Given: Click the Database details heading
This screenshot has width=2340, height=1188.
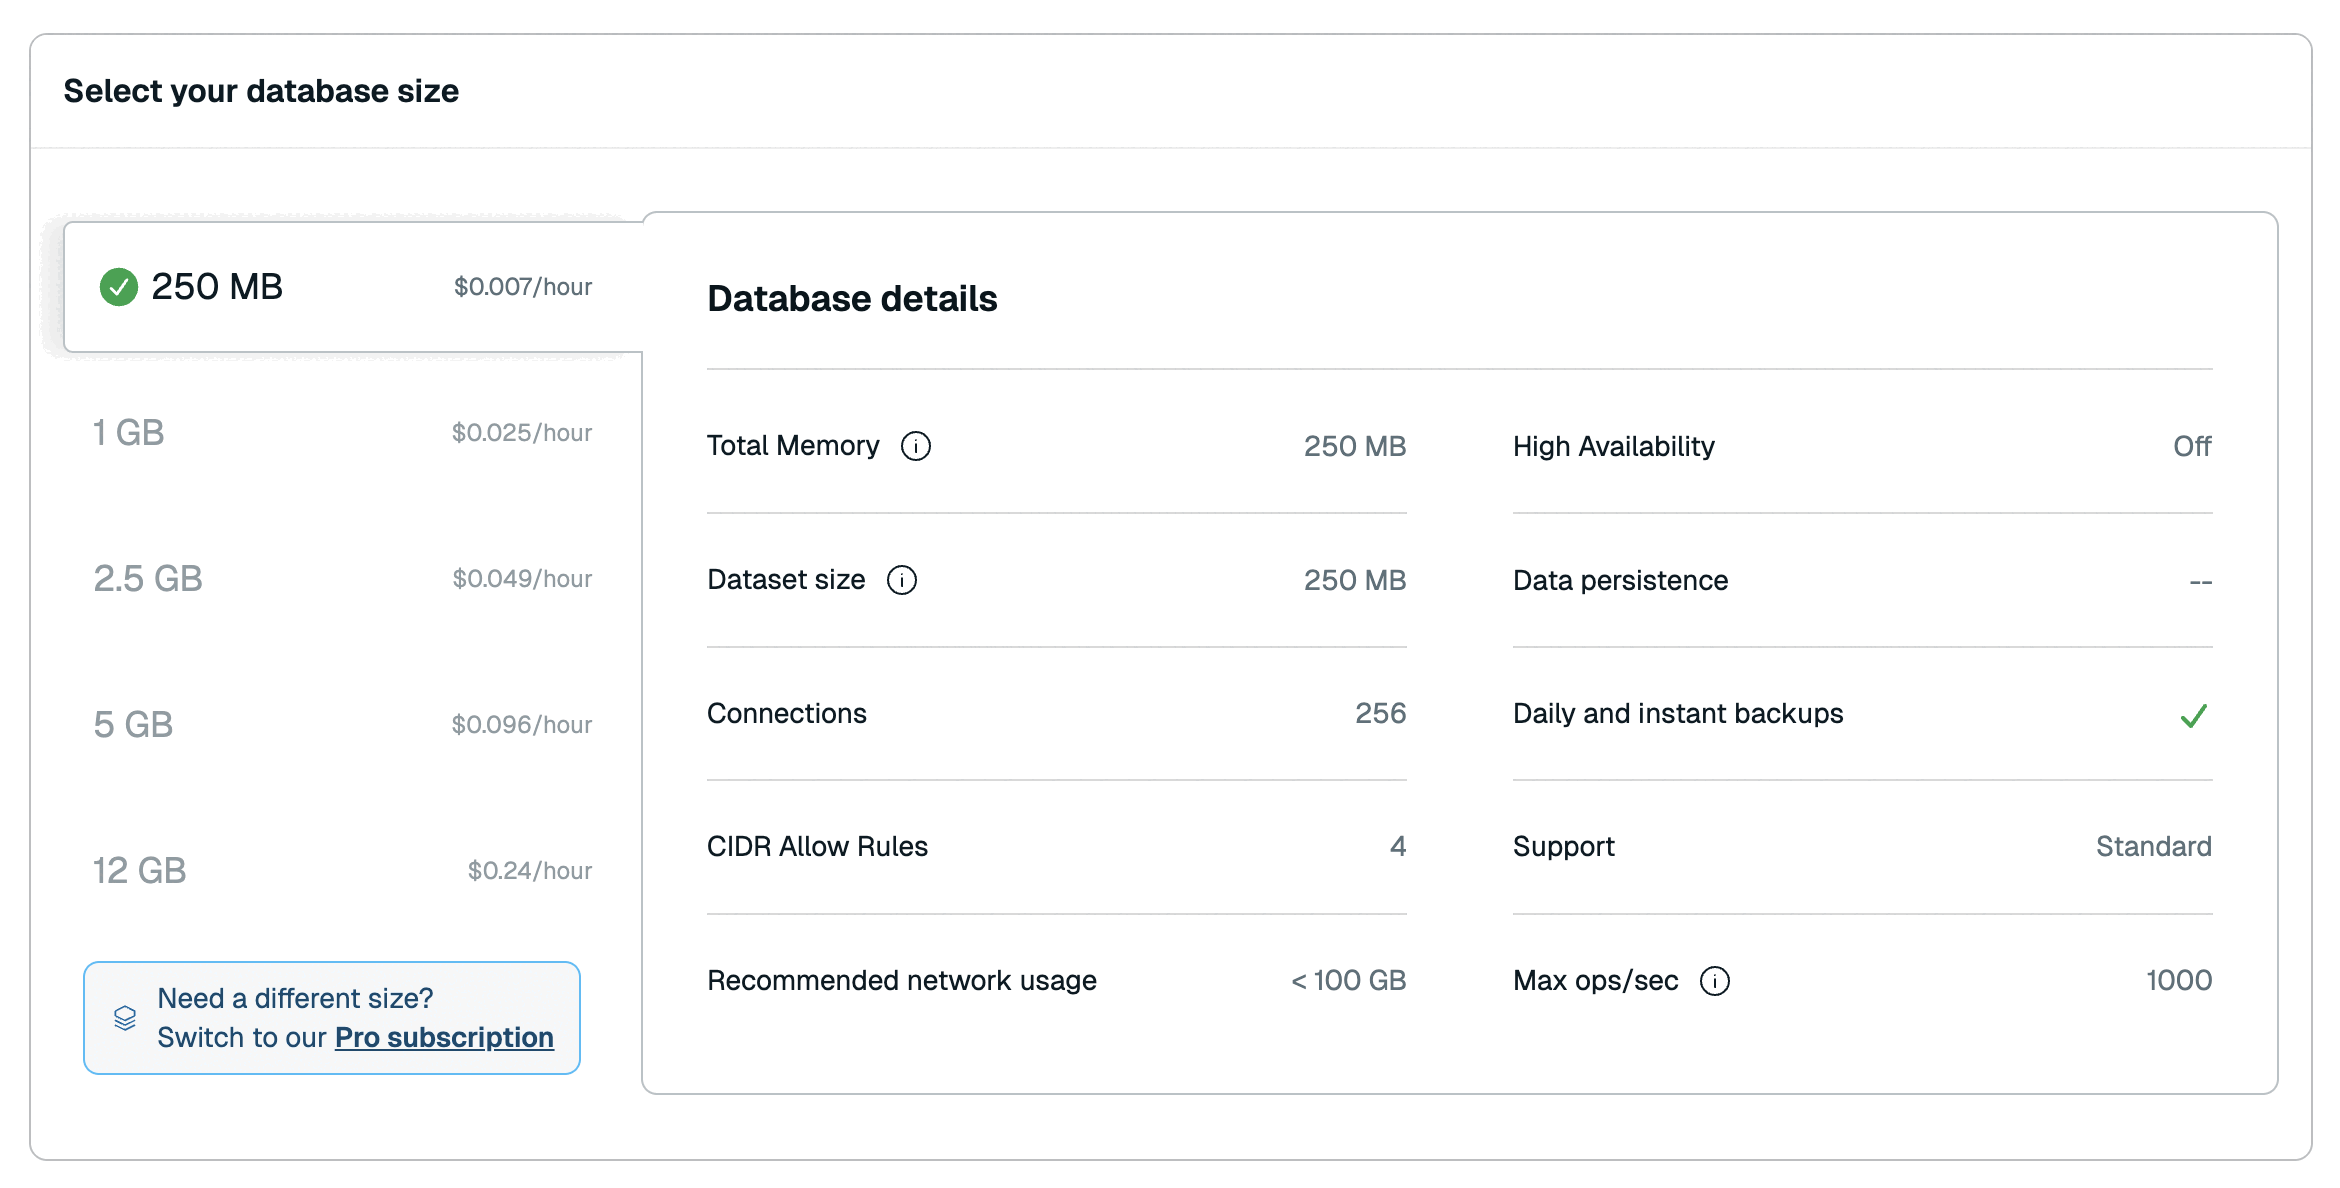Looking at the screenshot, I should click(x=852, y=299).
